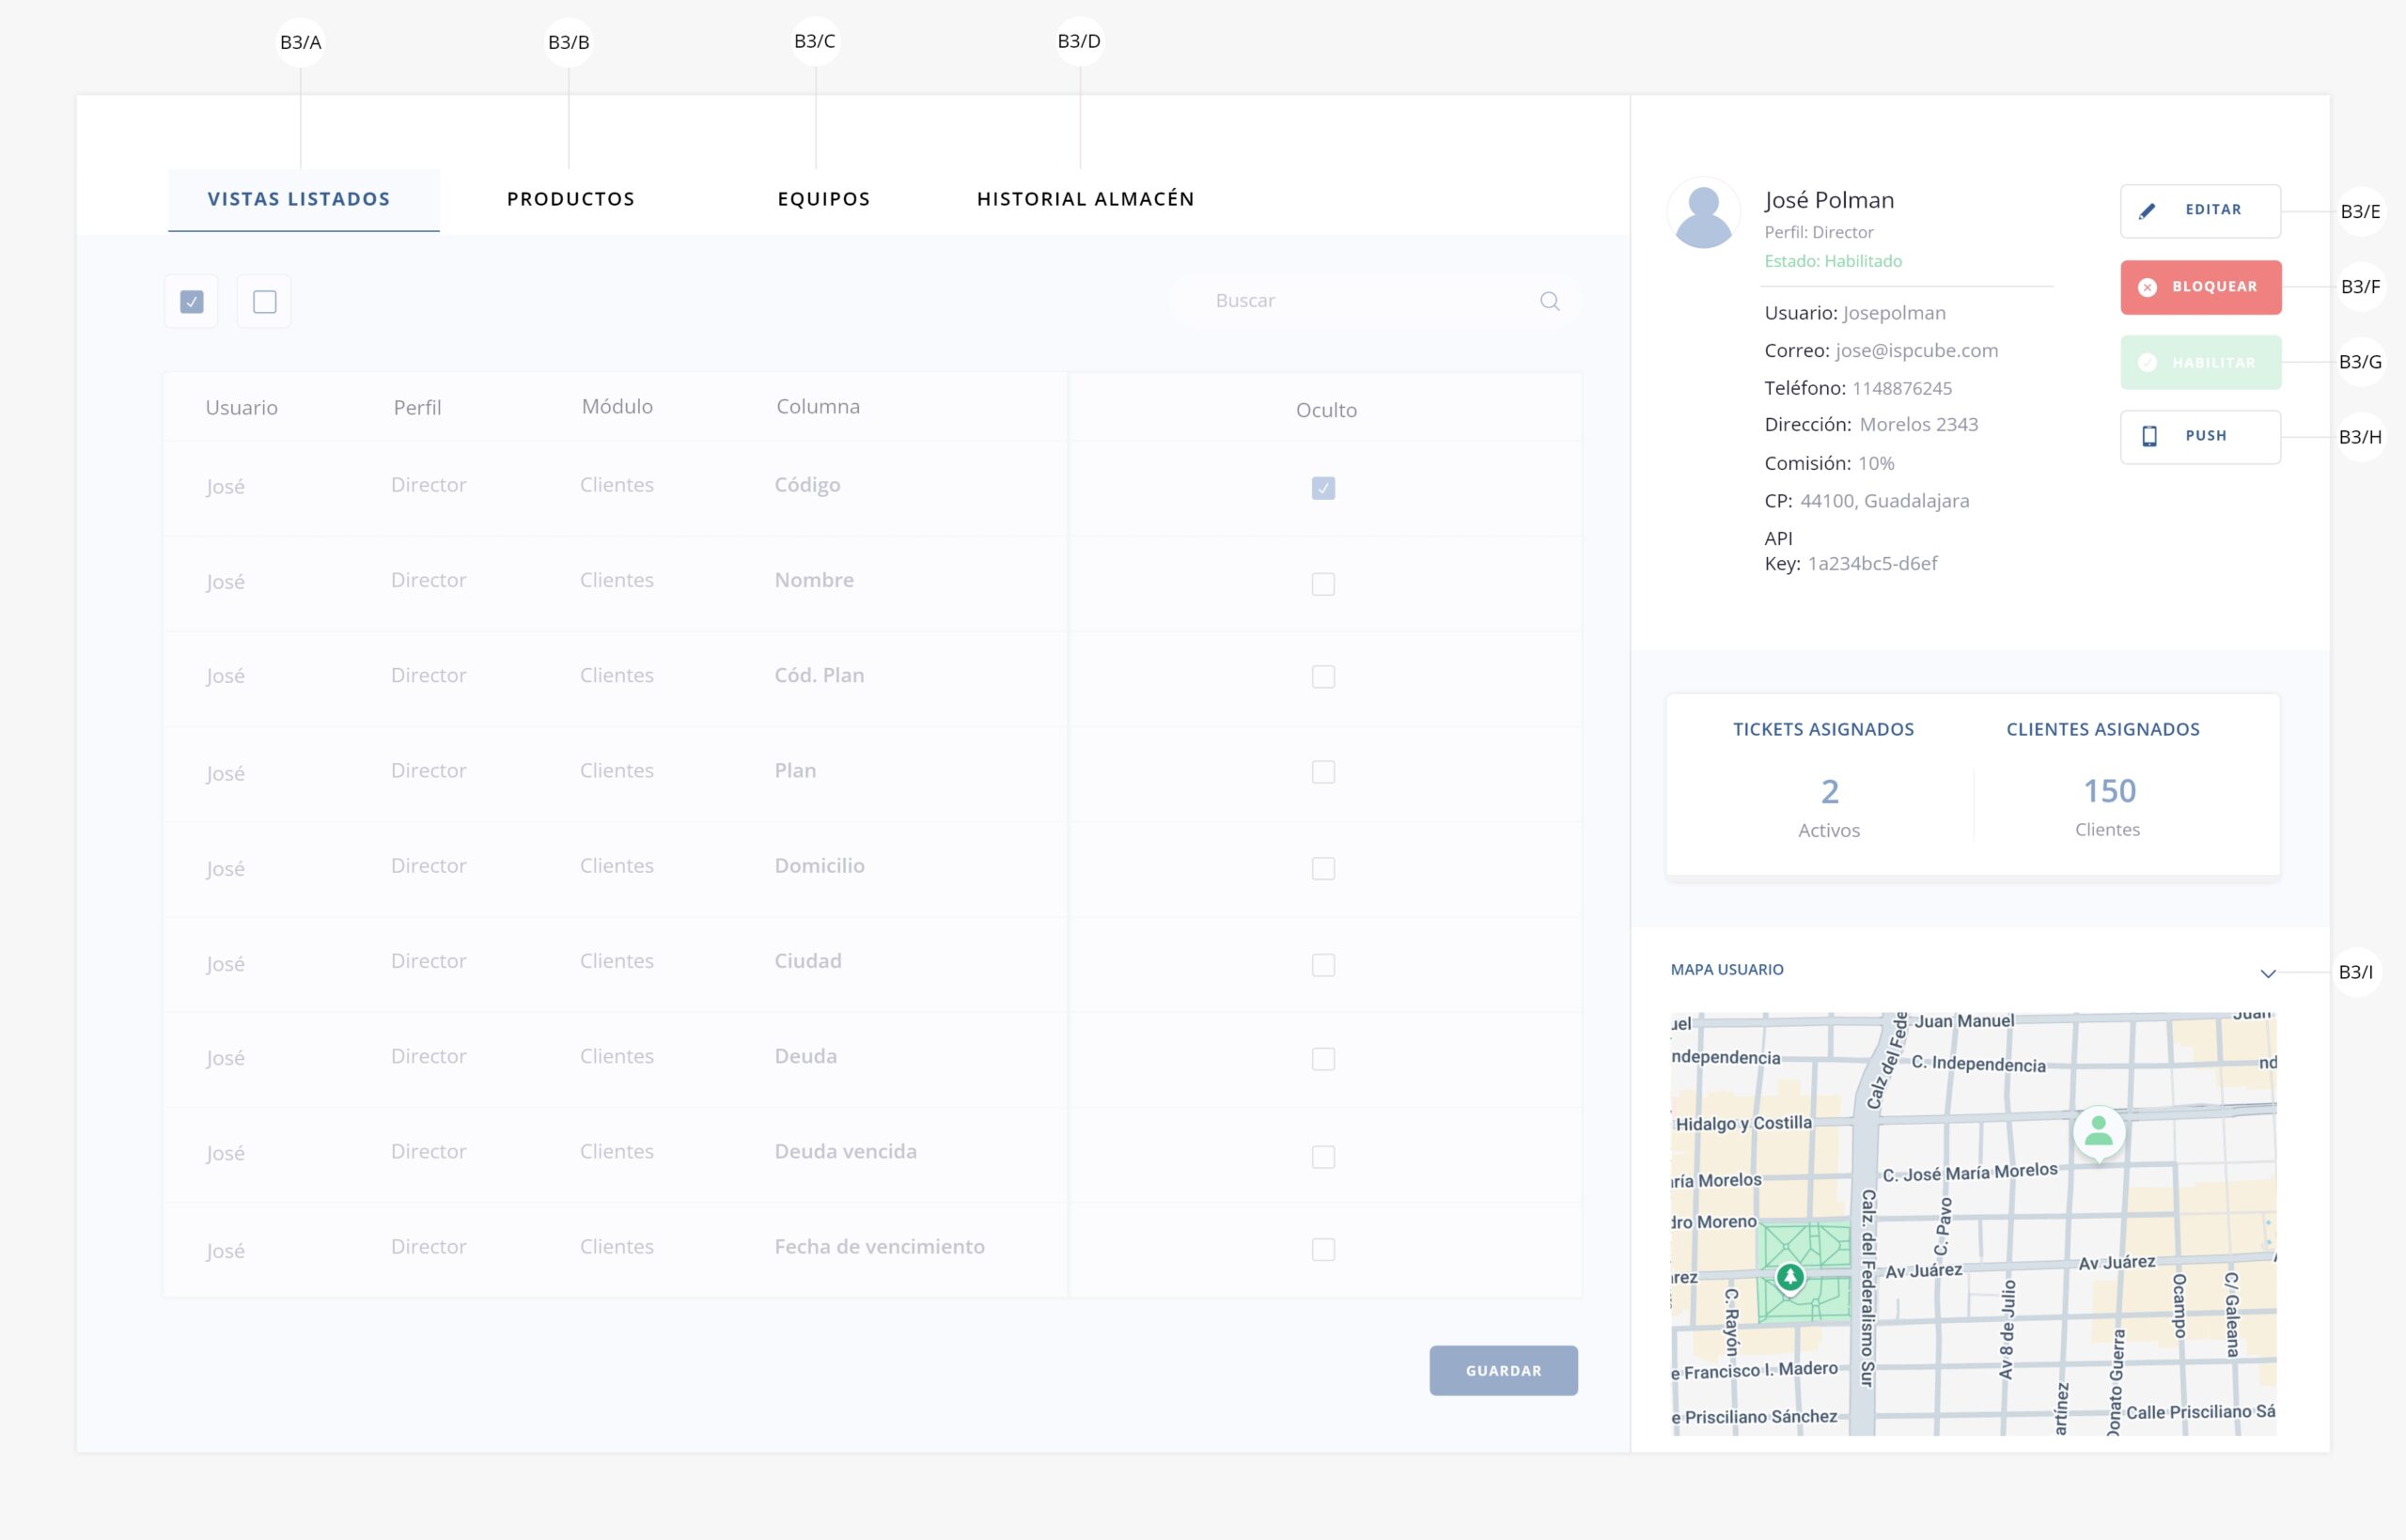Click the search magnifier icon
Image resolution: width=2406 pixels, height=1540 pixels.
click(x=1549, y=301)
